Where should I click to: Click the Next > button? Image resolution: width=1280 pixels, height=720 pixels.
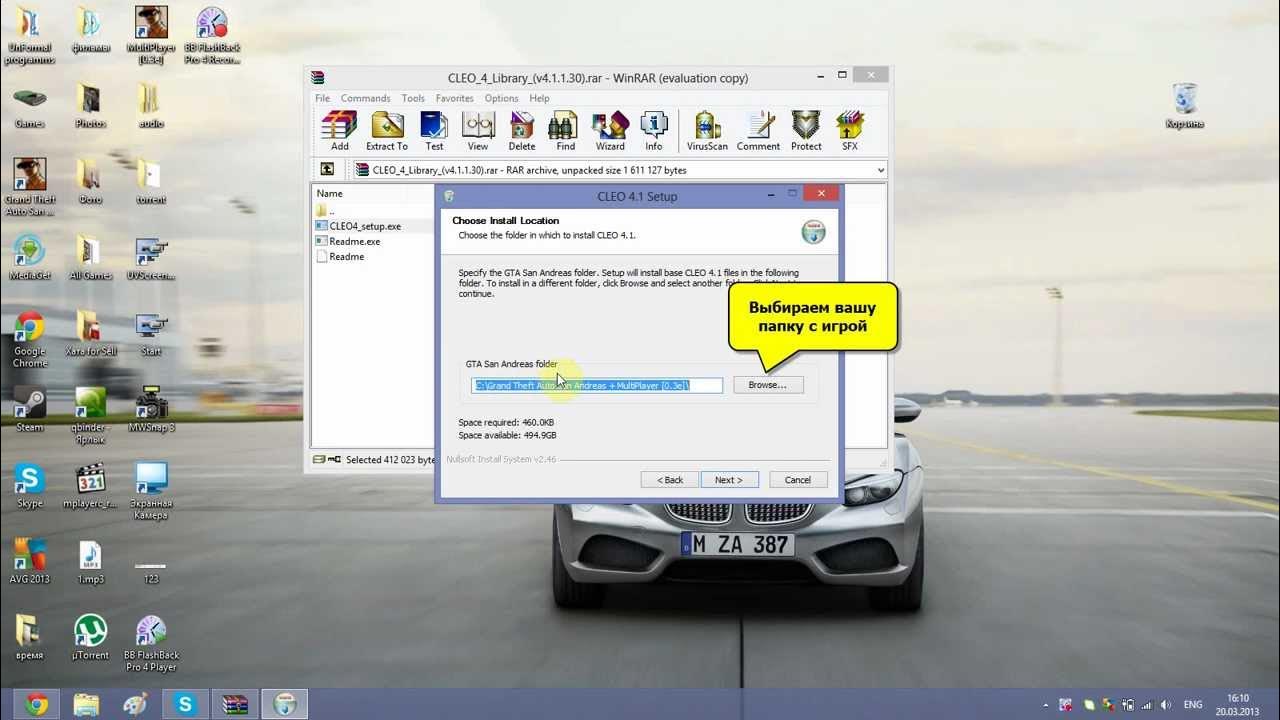point(729,480)
